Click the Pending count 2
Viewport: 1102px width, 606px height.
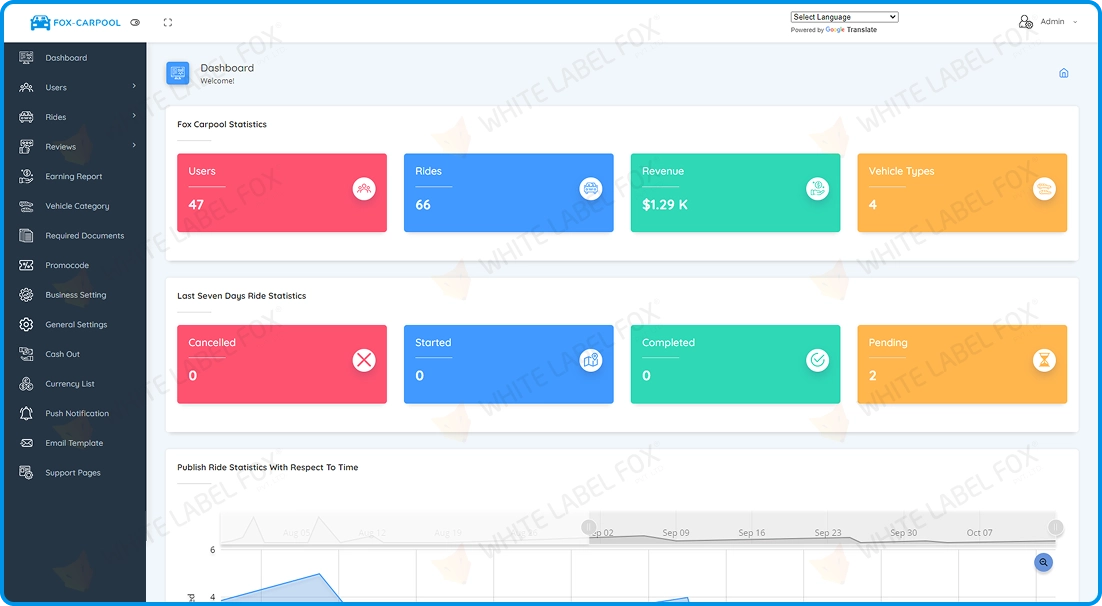click(873, 376)
